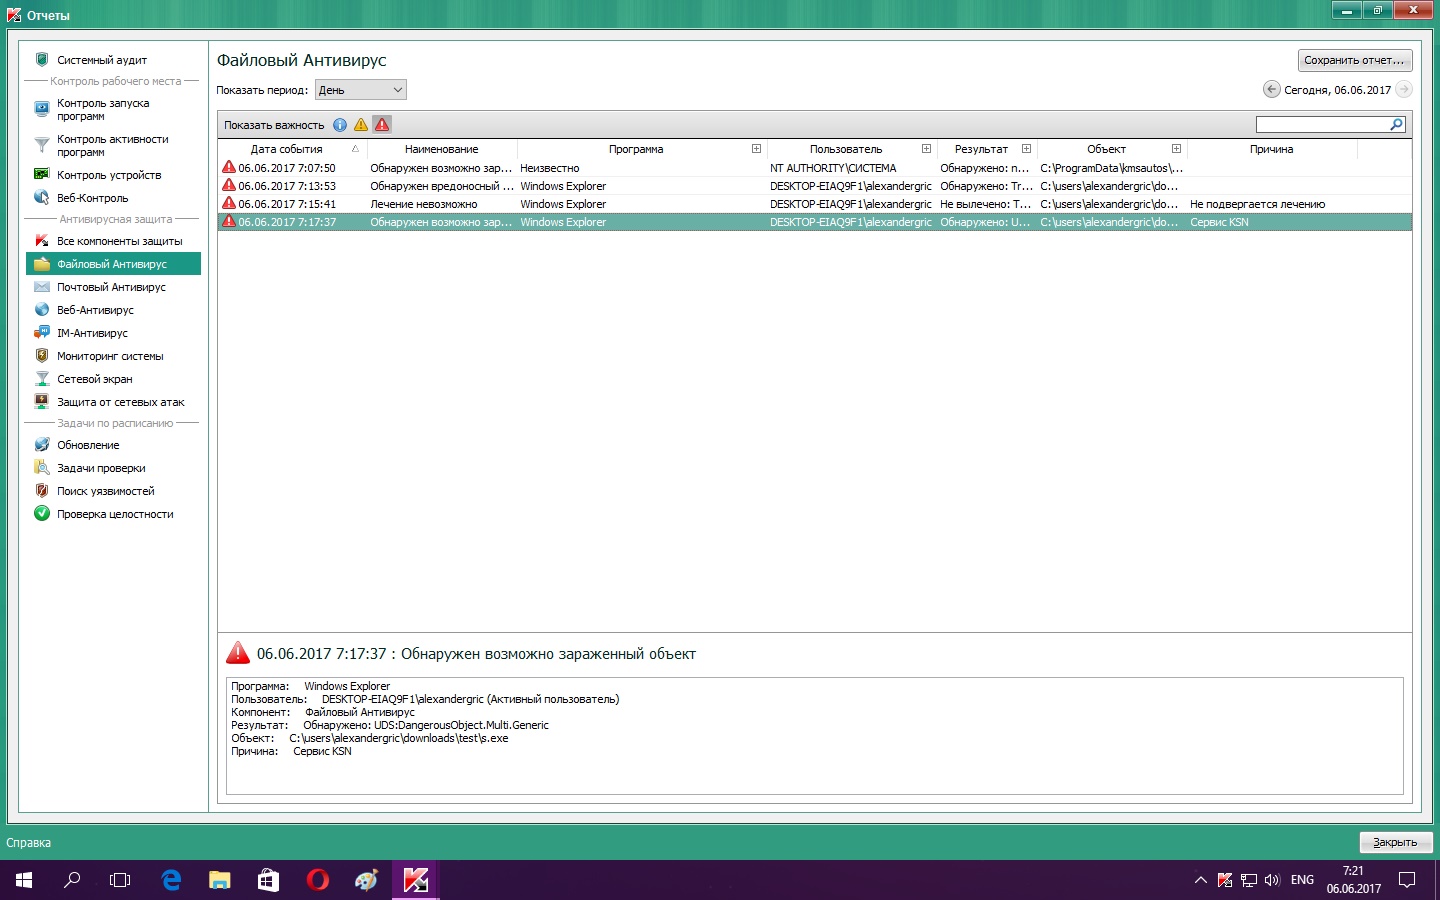Expand the Программа column options

(757, 149)
